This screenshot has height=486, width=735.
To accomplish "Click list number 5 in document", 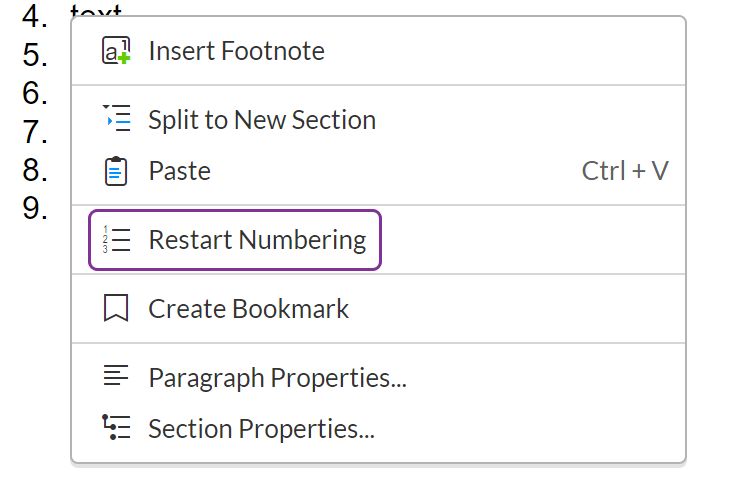I will point(35,54).
